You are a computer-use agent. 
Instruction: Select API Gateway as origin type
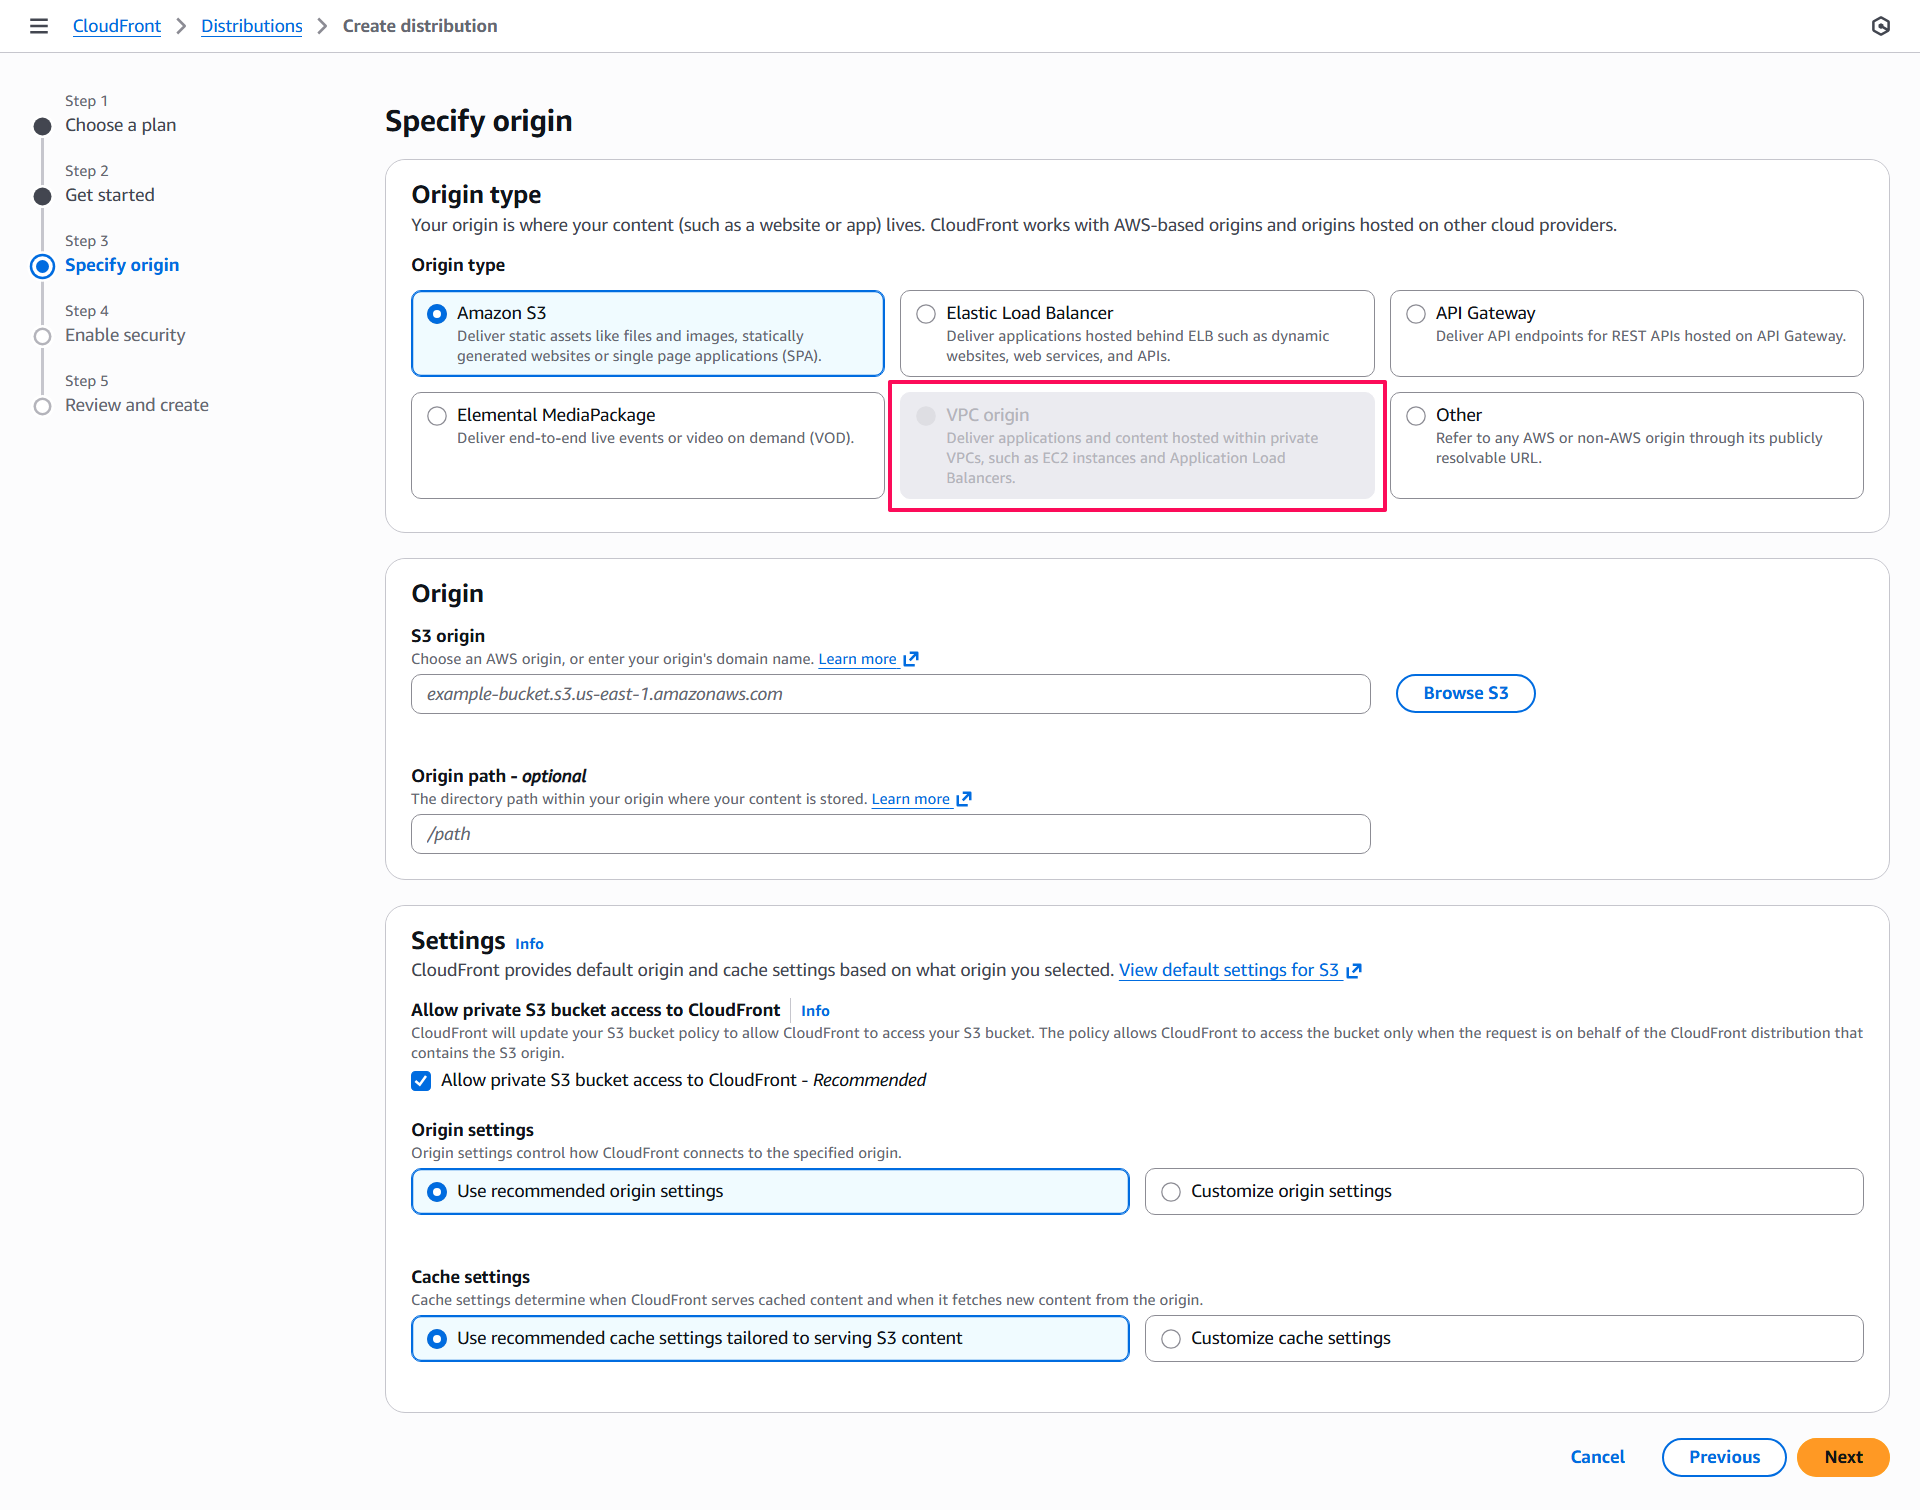click(x=1416, y=314)
